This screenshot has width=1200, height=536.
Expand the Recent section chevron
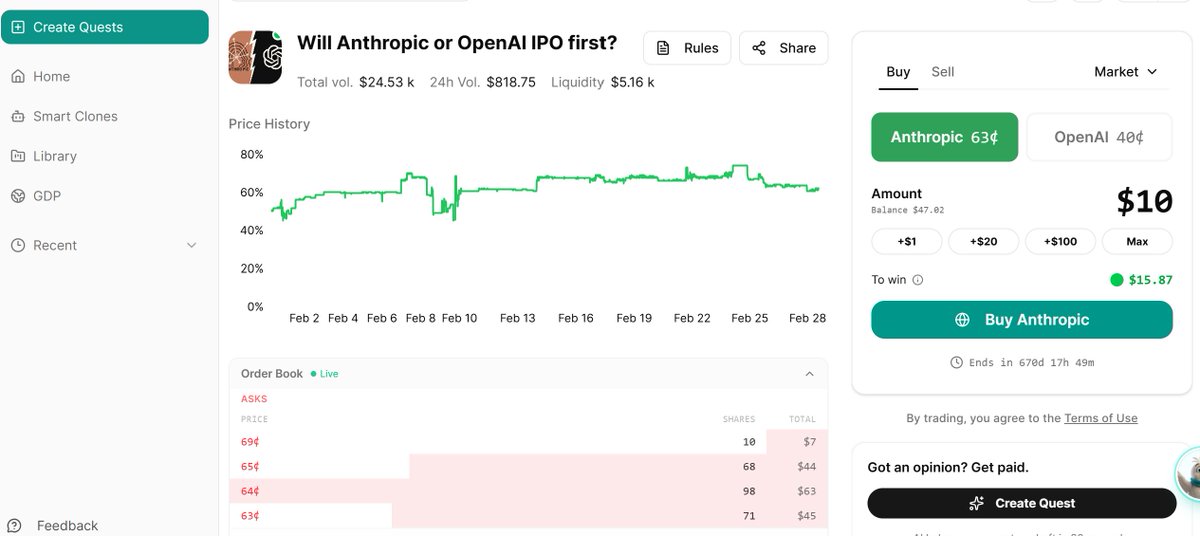(192, 245)
